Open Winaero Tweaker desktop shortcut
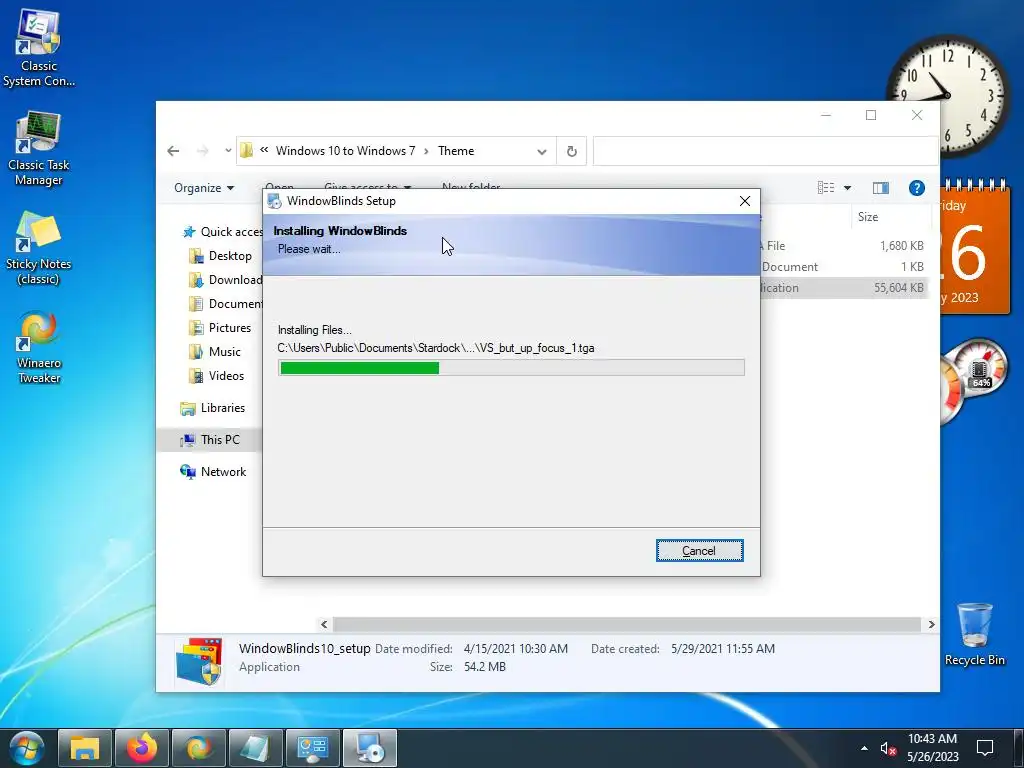The image size is (1024, 768). pos(39,347)
